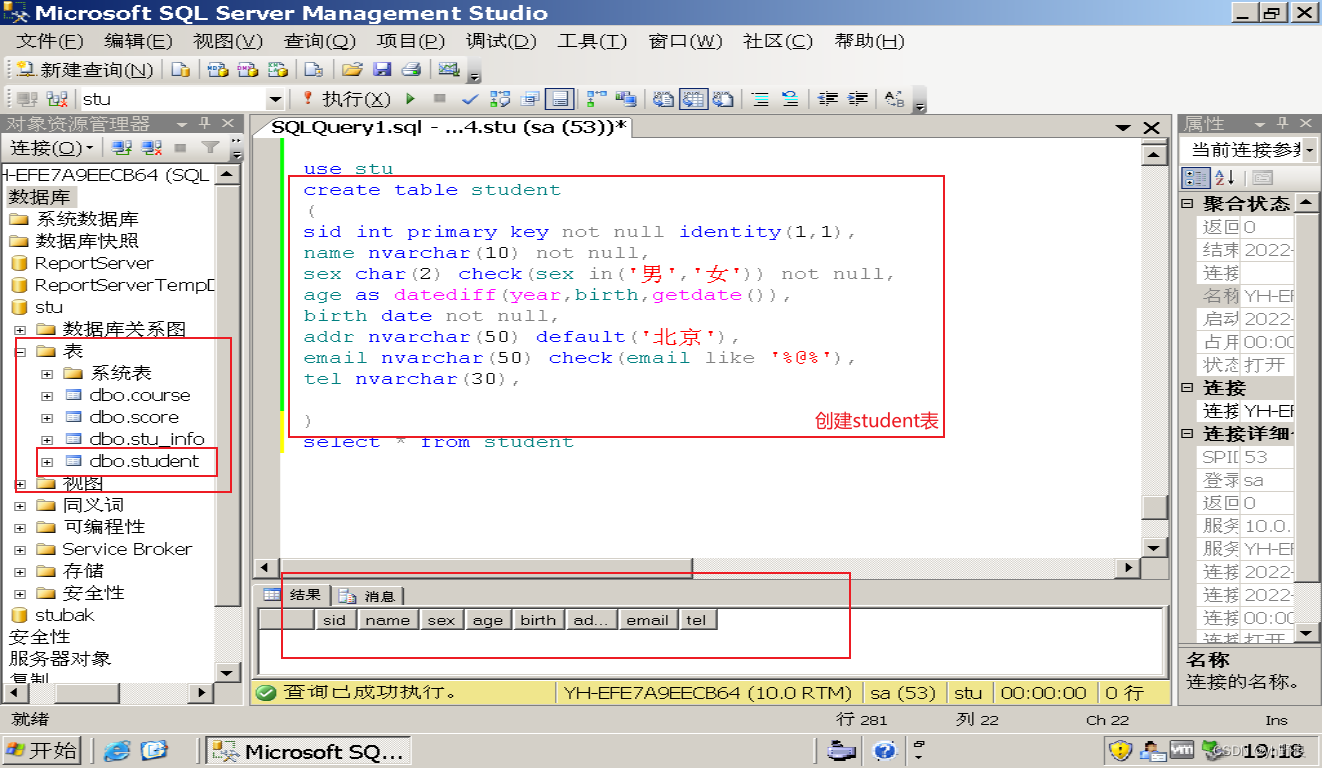Select the SQLQuery1.sql document tab
Screen dimensions: 1322x768
coord(449,127)
